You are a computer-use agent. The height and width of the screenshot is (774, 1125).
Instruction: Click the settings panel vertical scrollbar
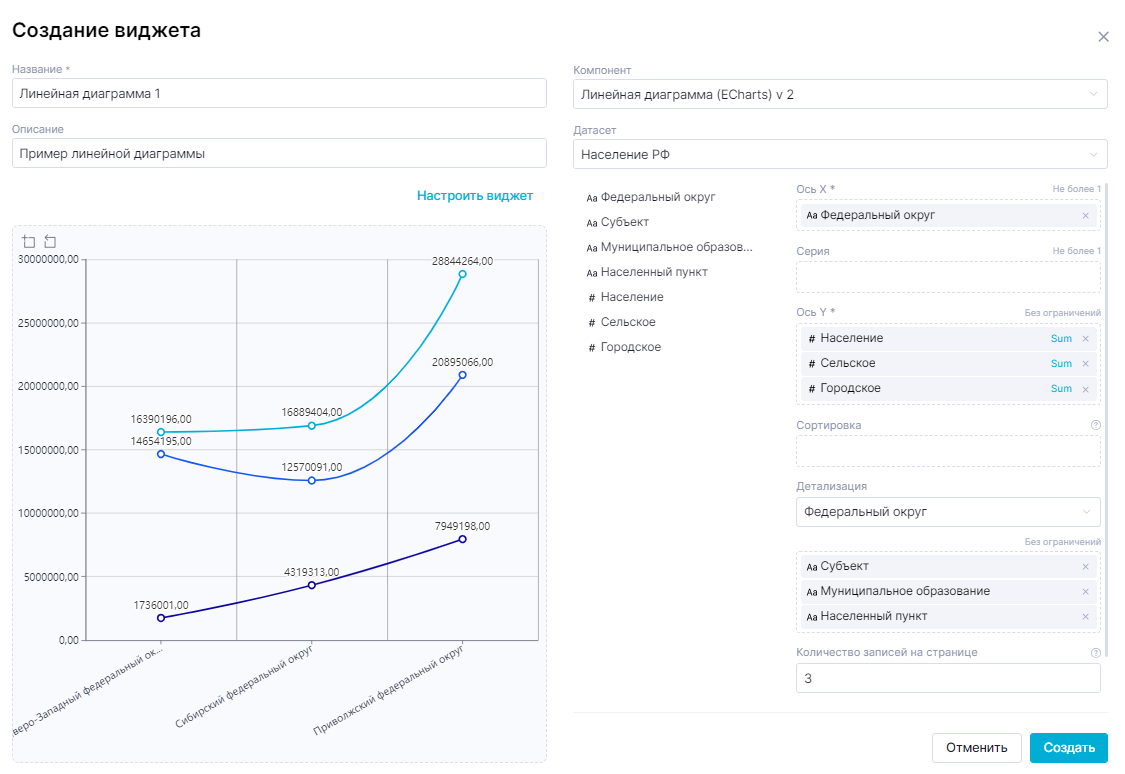[1106, 400]
